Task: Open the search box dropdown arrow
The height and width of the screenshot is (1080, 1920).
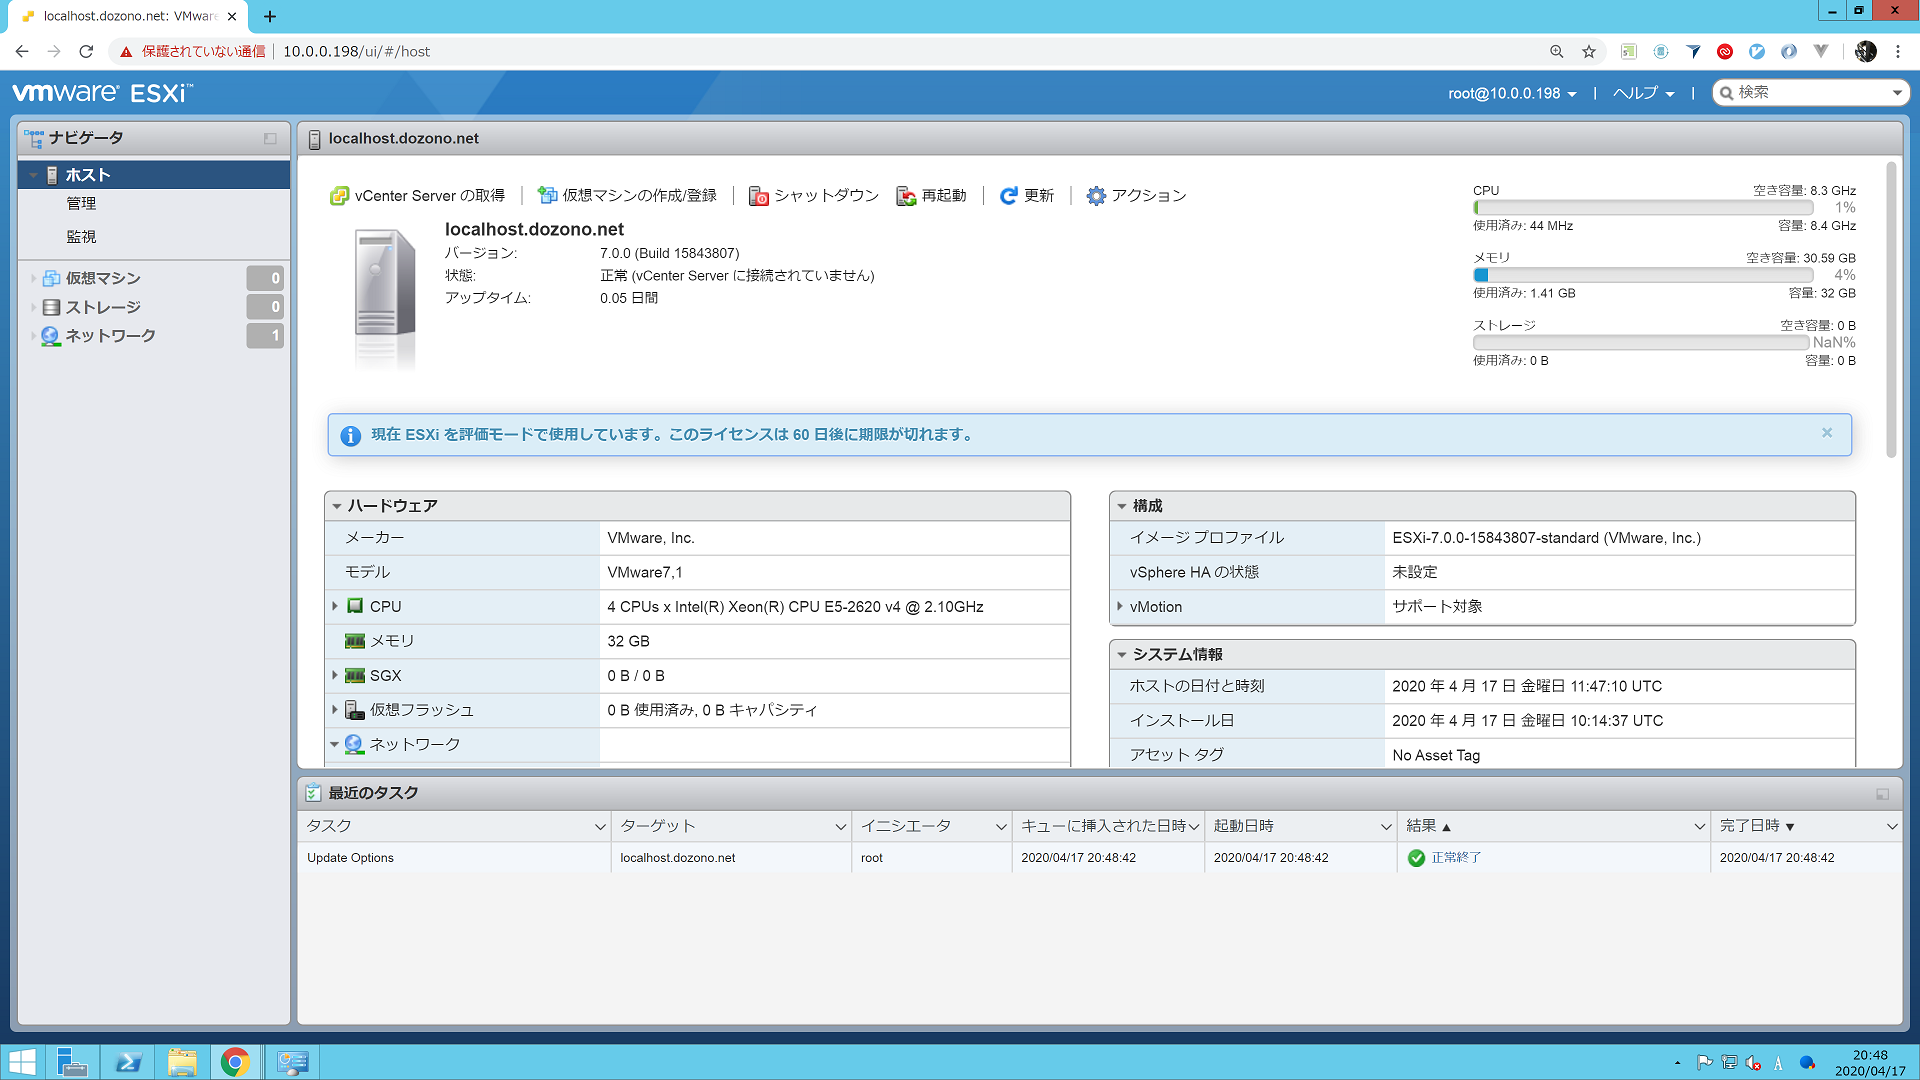Action: click(x=1897, y=93)
